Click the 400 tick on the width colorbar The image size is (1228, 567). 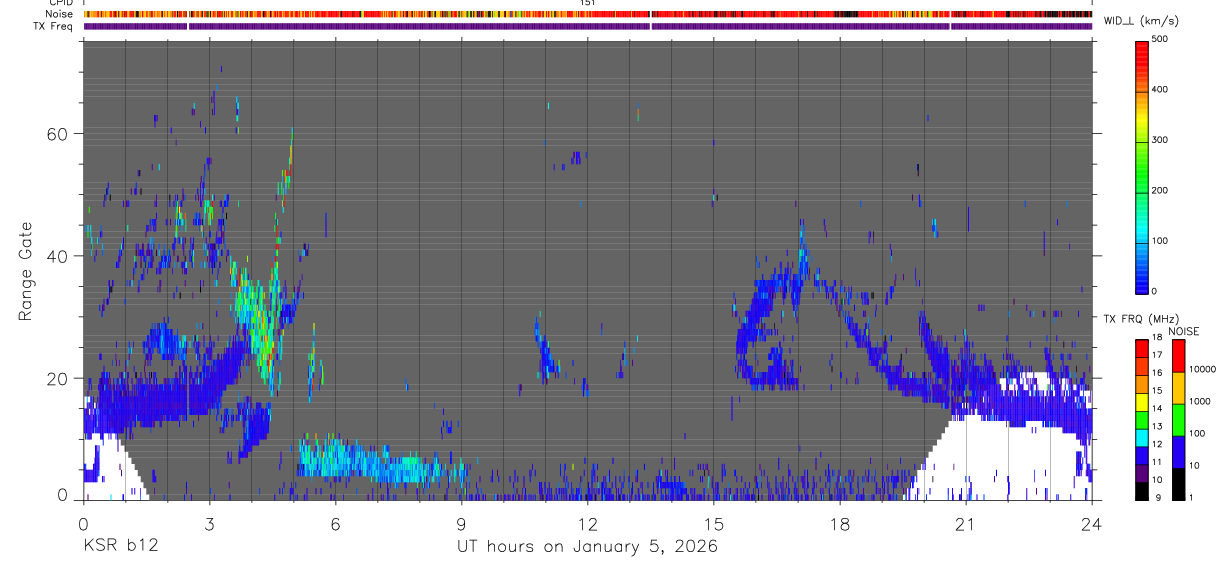coord(1160,90)
